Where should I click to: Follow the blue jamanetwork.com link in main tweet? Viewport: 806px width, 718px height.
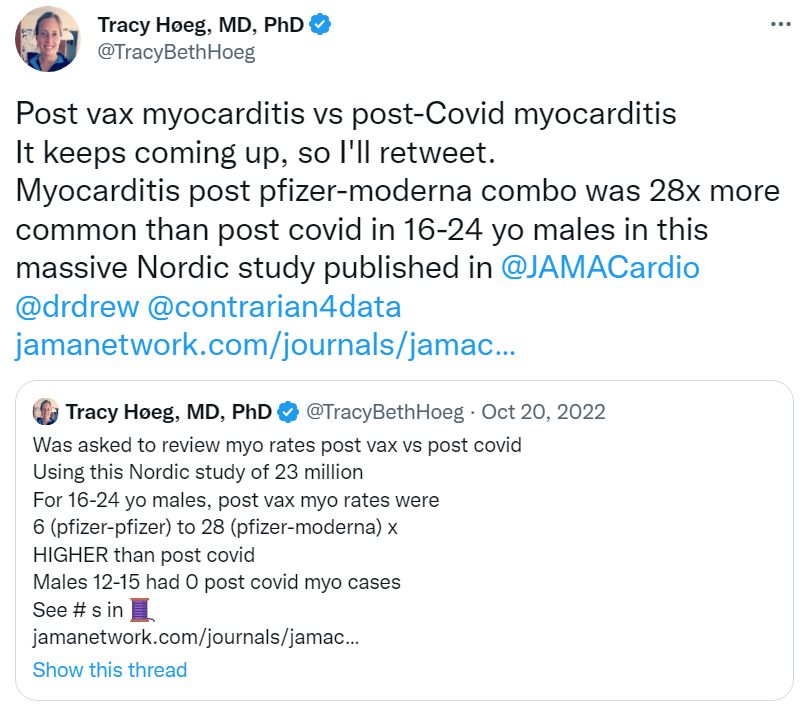(x=265, y=346)
